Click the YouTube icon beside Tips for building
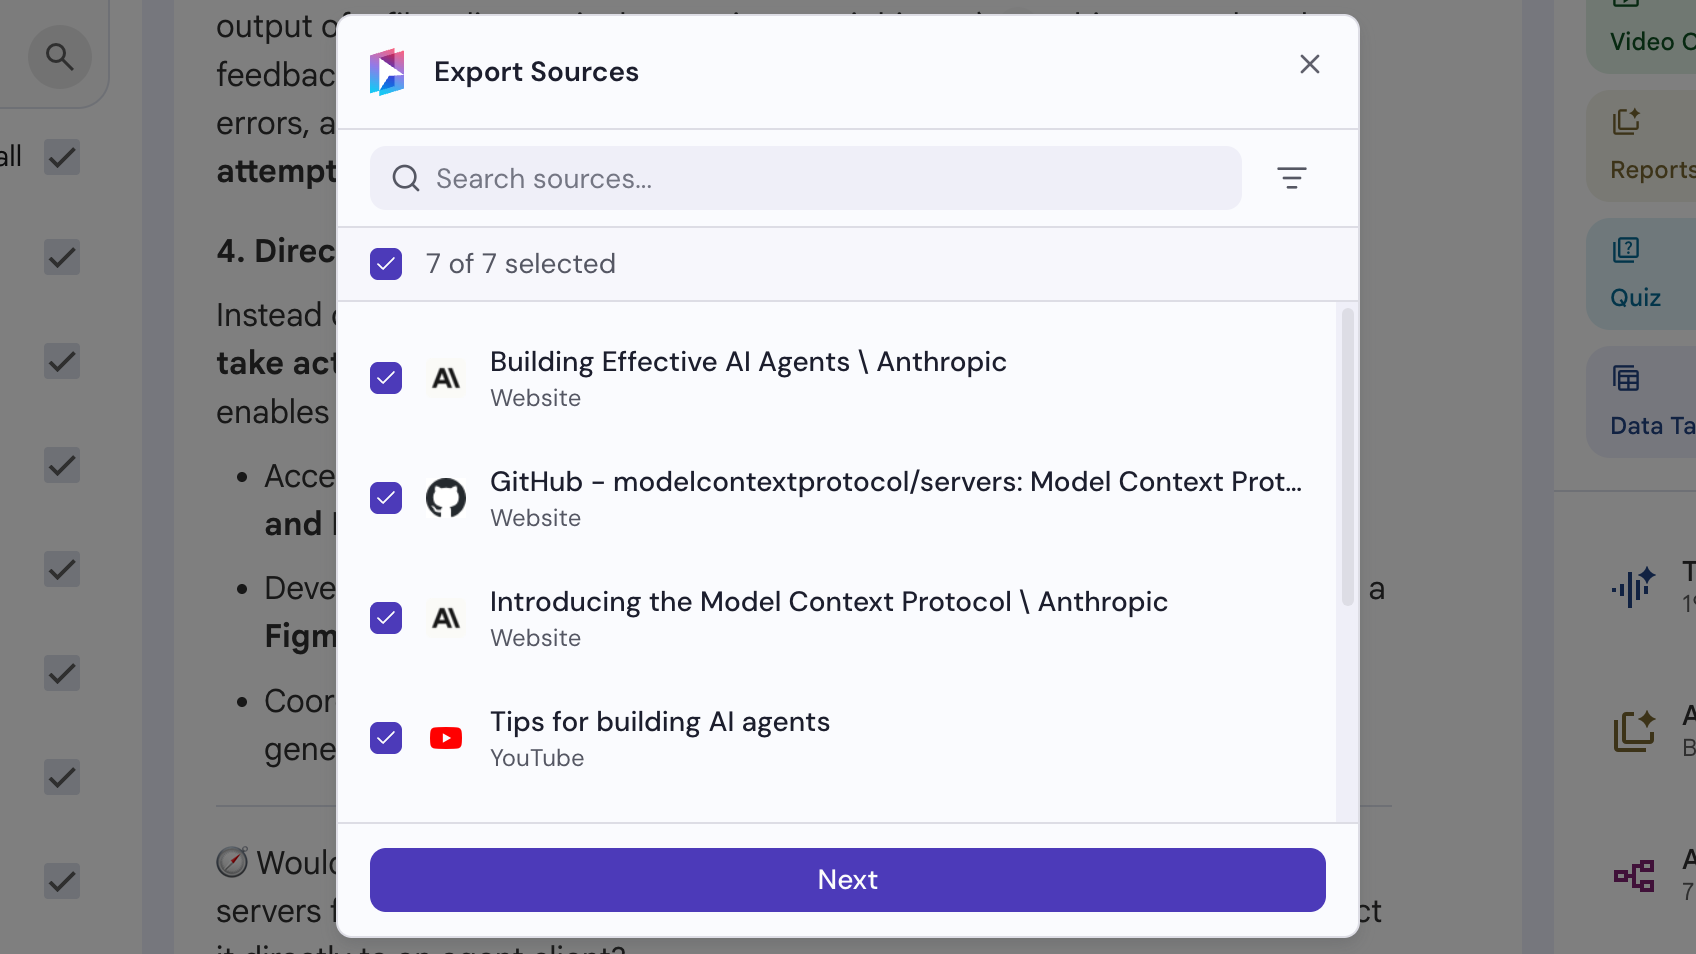Screen dimensions: 1696x954 click(446, 738)
